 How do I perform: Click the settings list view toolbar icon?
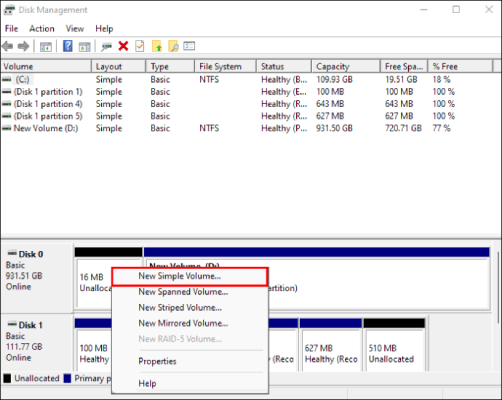coord(189,46)
